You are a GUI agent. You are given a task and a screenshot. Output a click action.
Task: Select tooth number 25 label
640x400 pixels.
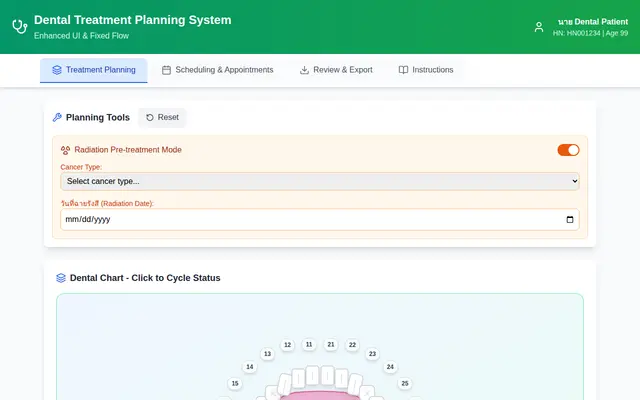tap(405, 383)
